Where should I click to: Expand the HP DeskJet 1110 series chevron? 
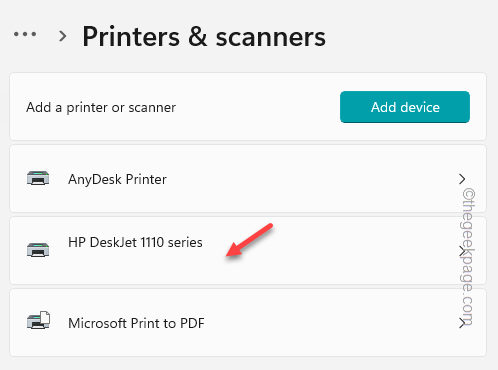coord(462,251)
